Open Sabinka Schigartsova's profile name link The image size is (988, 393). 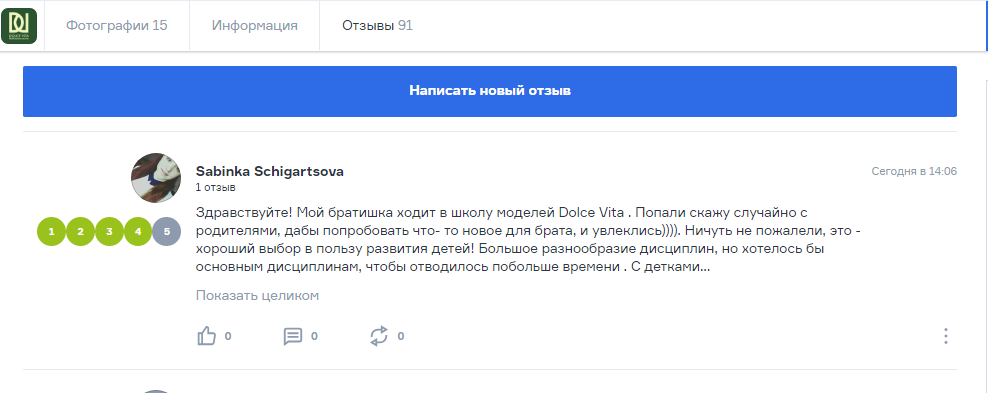click(270, 171)
